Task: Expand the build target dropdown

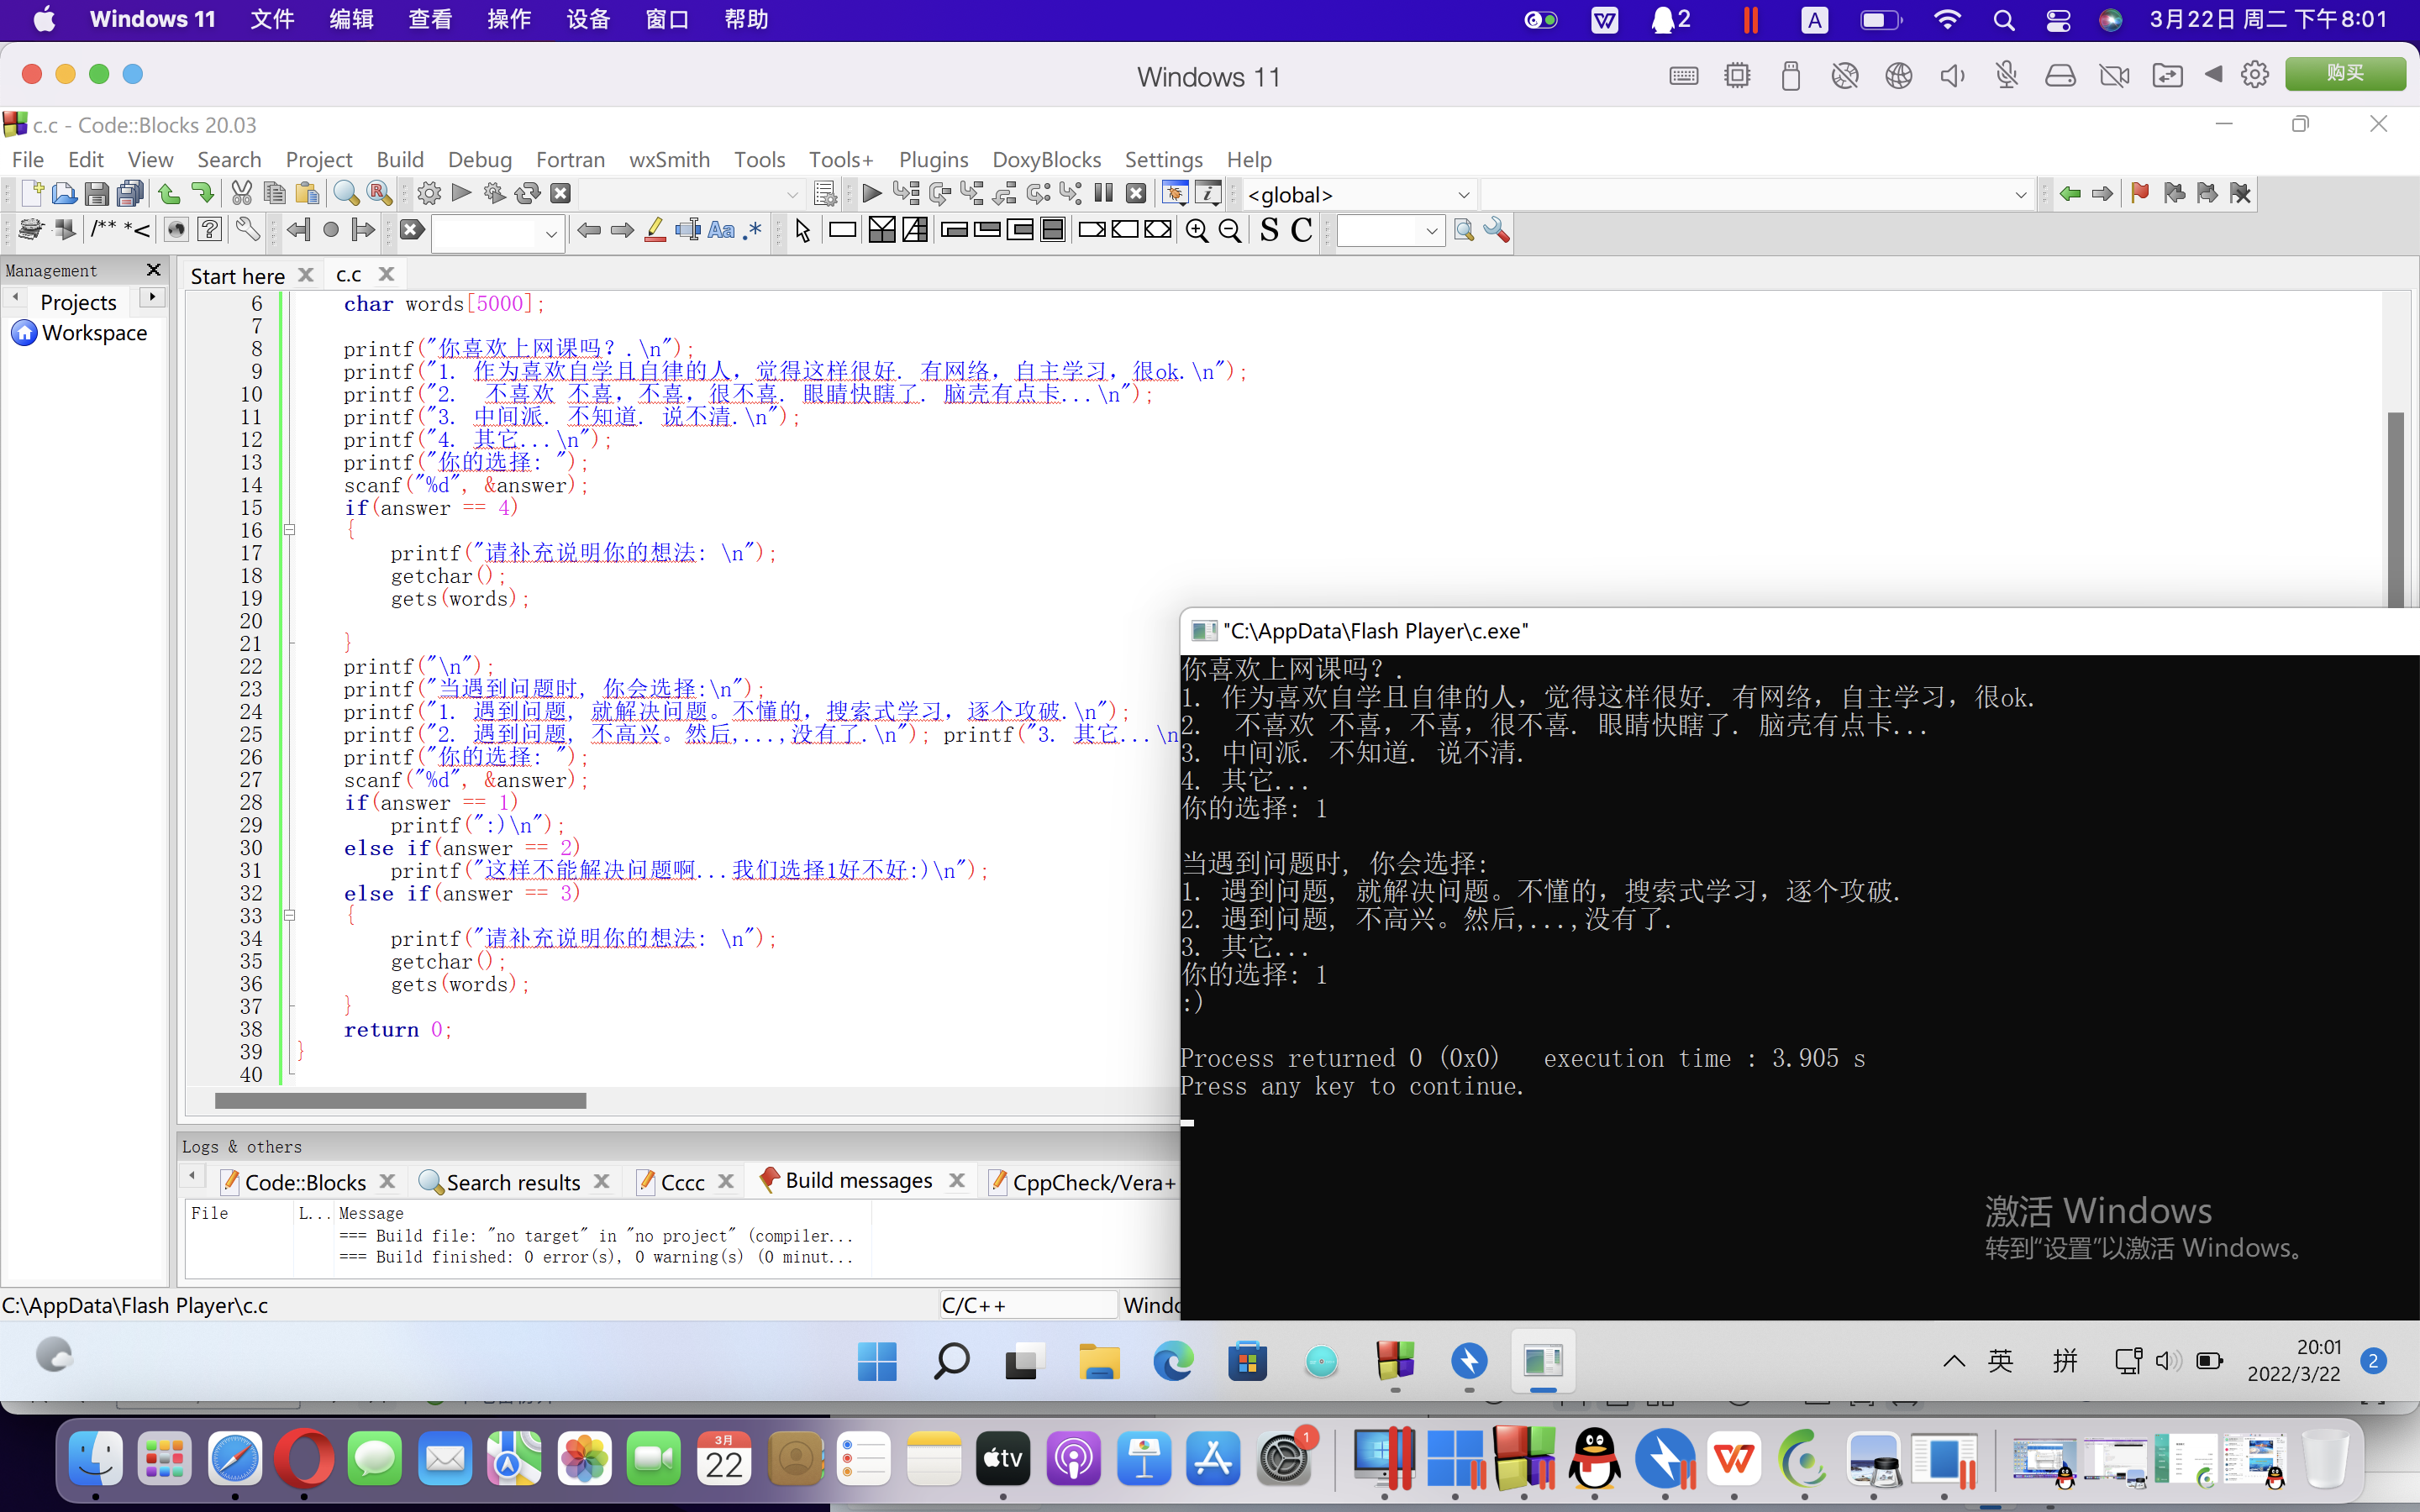Action: (x=792, y=194)
